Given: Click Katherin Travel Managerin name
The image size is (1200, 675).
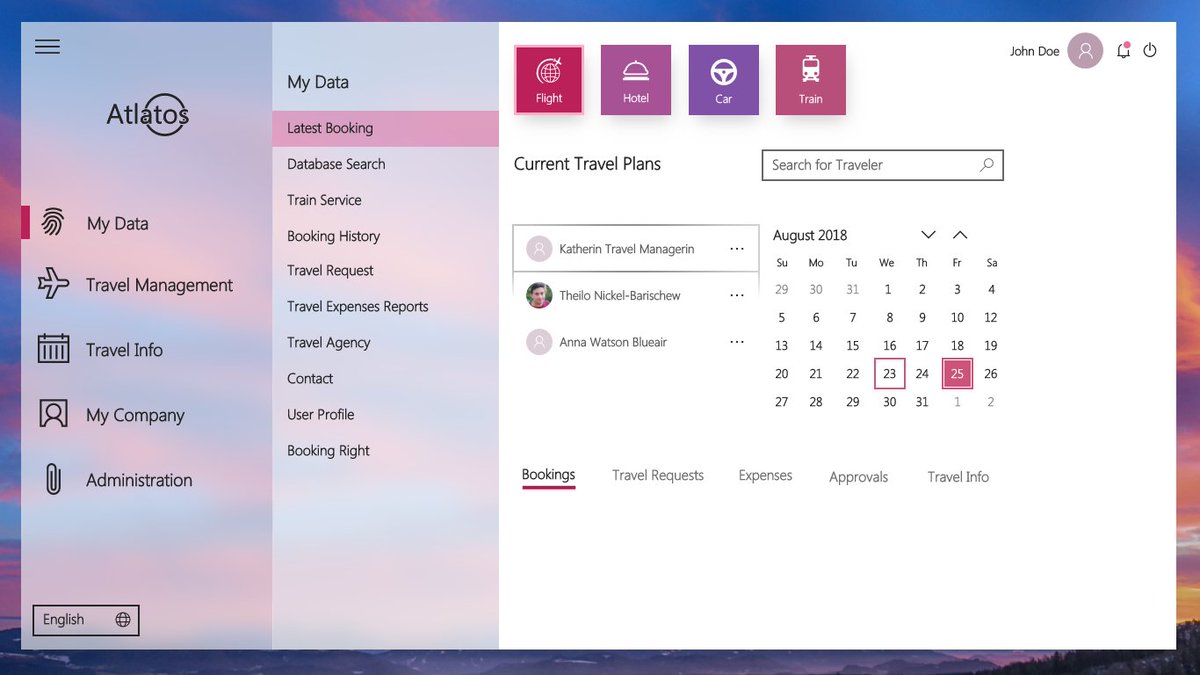Looking at the screenshot, I should pyautogui.click(x=627, y=249).
